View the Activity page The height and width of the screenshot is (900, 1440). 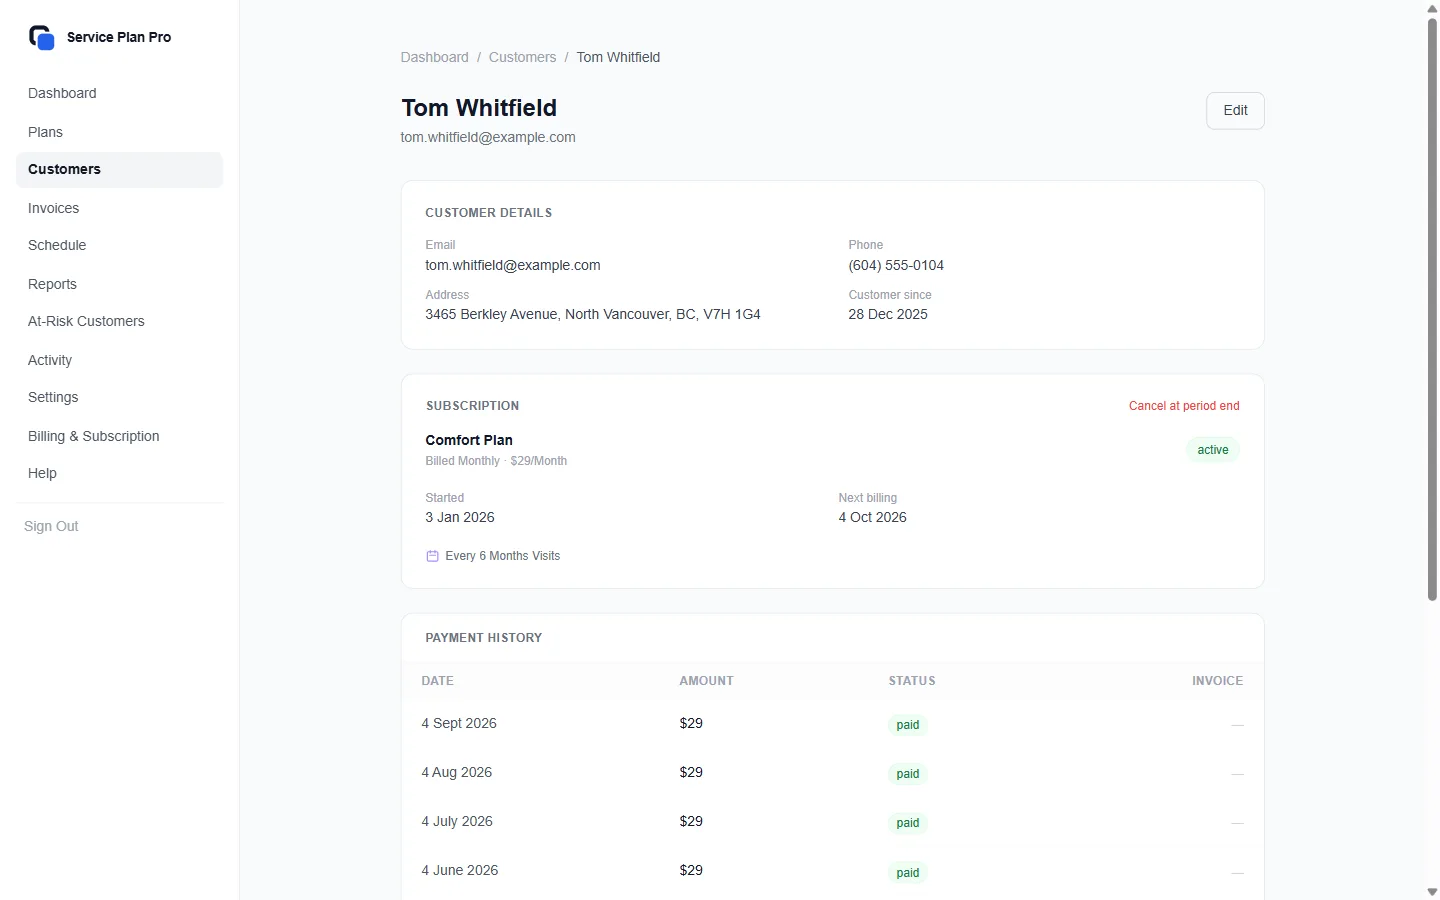[x=119, y=360]
